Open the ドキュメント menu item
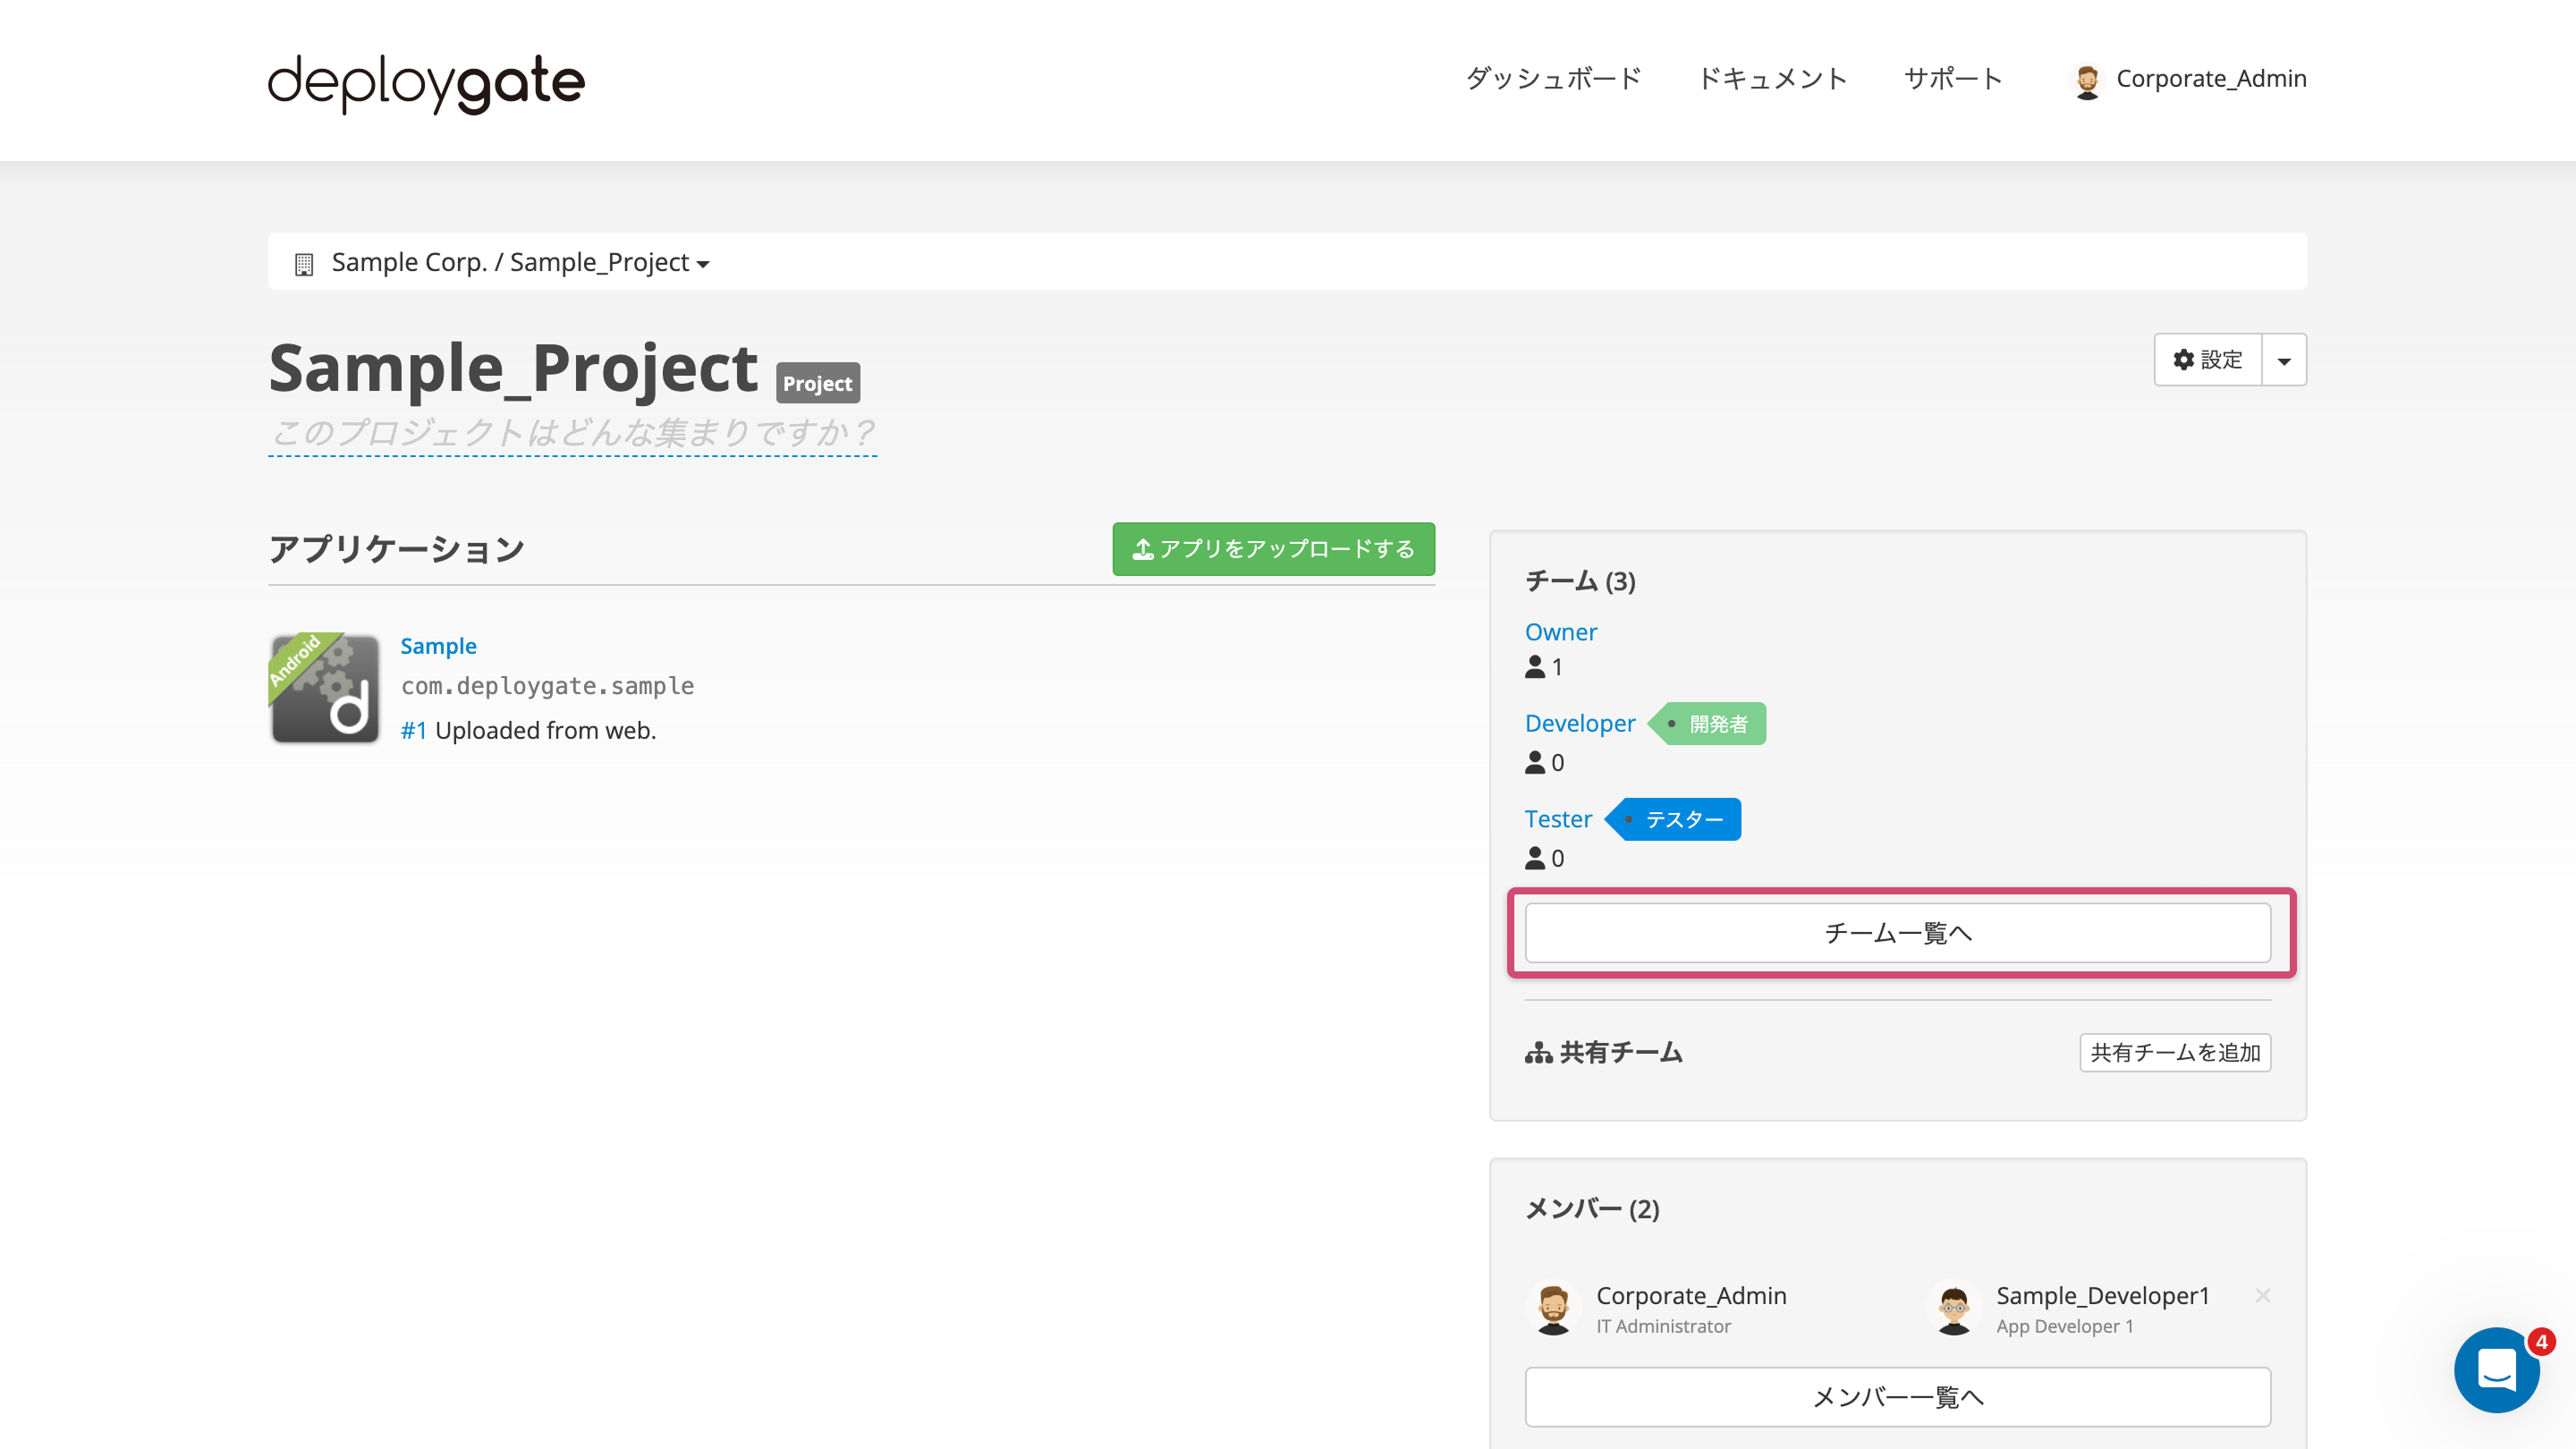 (x=1772, y=78)
